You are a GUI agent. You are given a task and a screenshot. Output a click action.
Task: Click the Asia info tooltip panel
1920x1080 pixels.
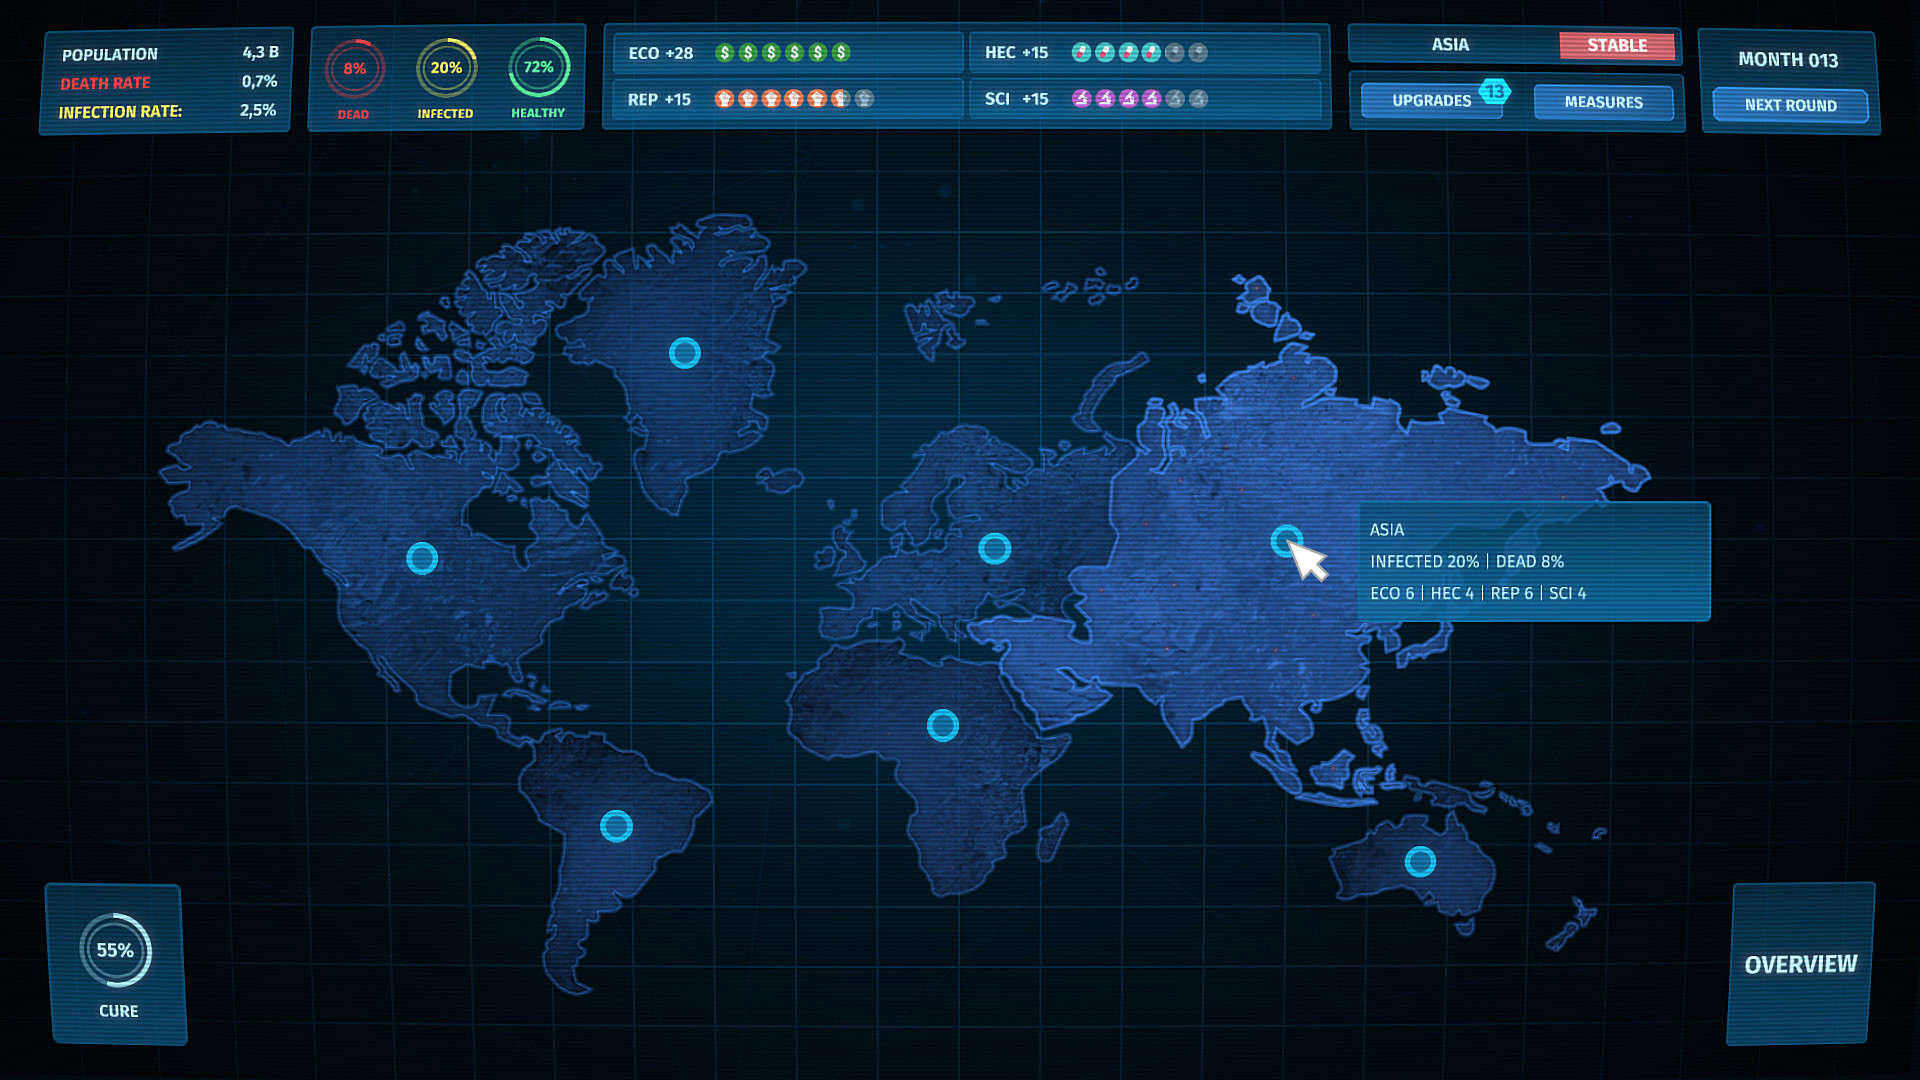(x=1534, y=561)
